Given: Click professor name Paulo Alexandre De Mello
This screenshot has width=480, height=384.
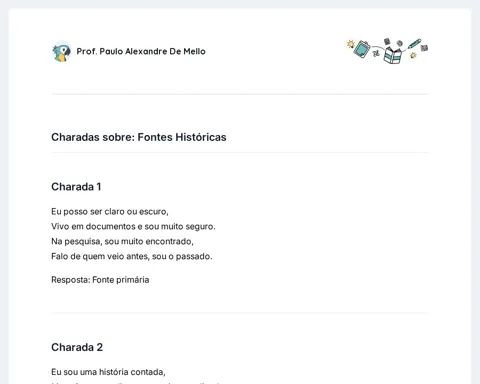Looking at the screenshot, I should point(141,51).
